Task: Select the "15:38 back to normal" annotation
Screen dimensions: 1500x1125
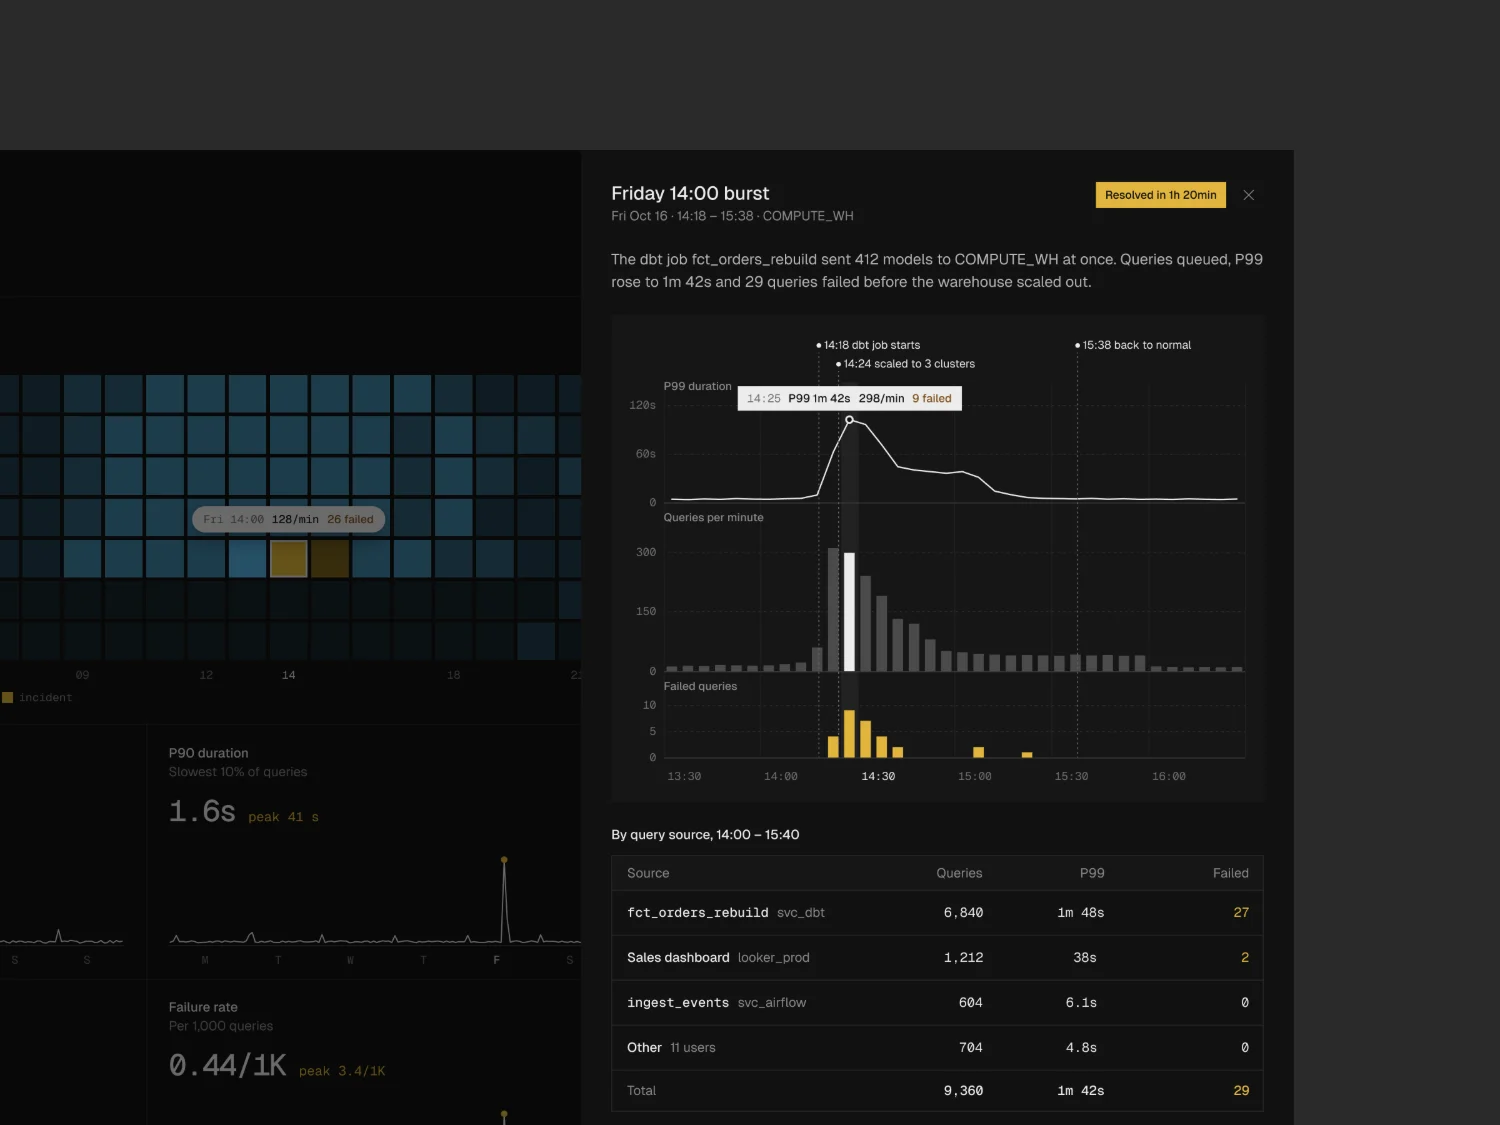Action: pos(1133,345)
